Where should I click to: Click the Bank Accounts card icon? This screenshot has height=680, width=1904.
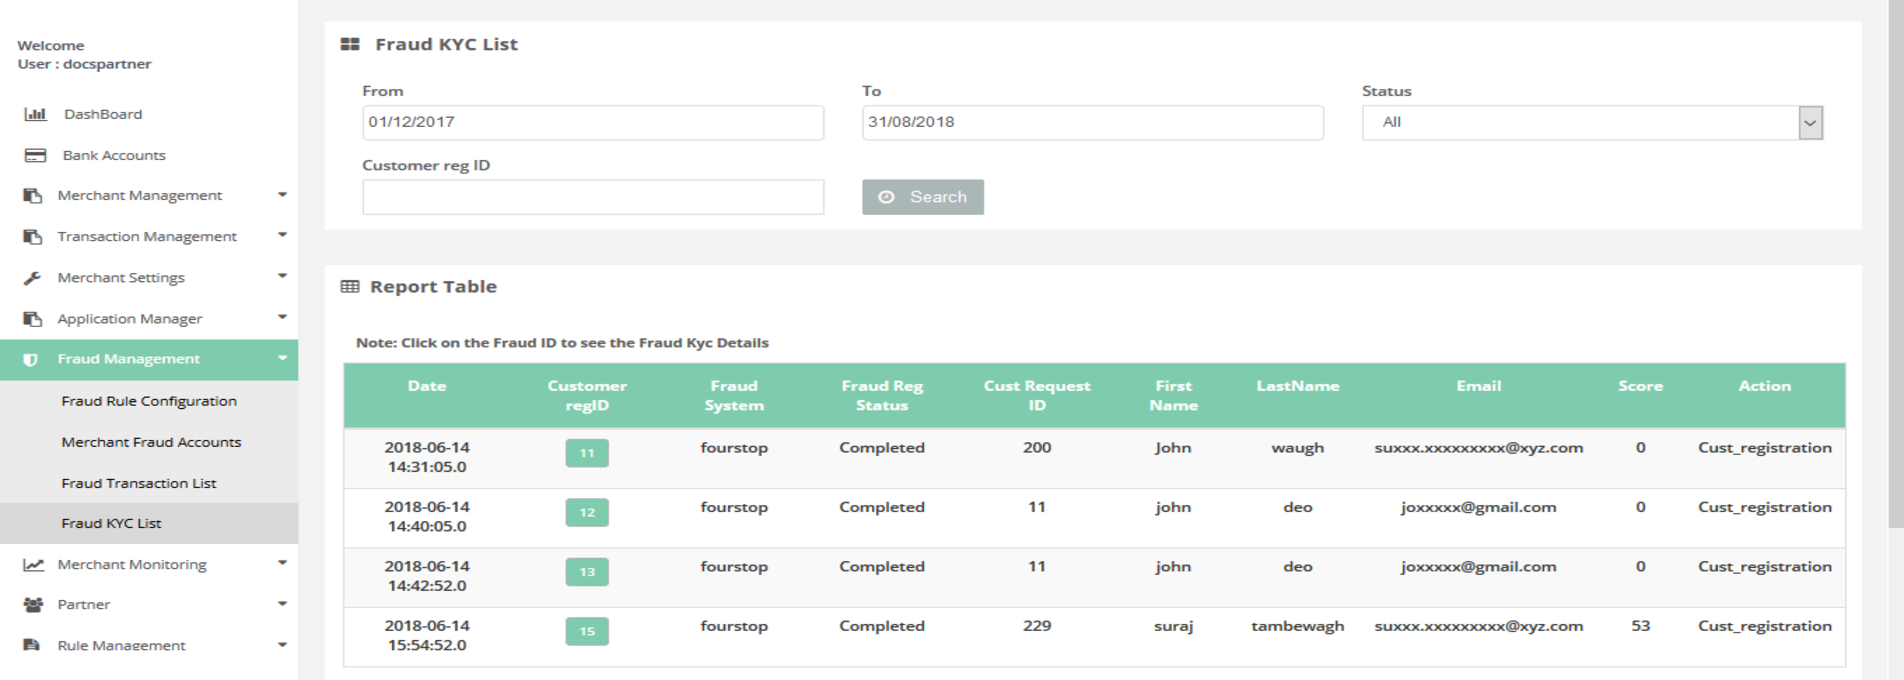(35, 155)
